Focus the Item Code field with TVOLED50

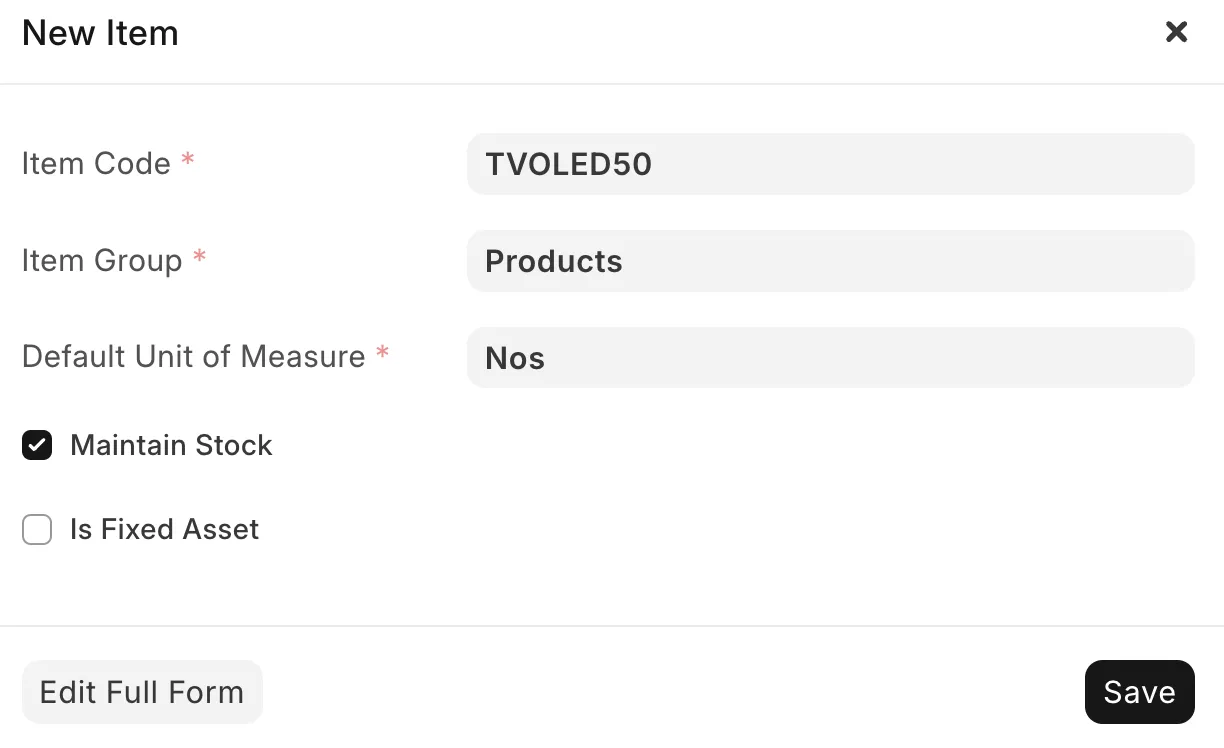830,164
